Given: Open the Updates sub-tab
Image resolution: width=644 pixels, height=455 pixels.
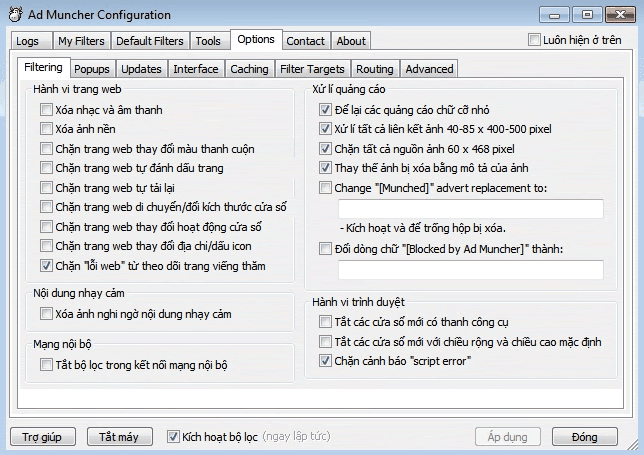Looking at the screenshot, I should click(141, 69).
